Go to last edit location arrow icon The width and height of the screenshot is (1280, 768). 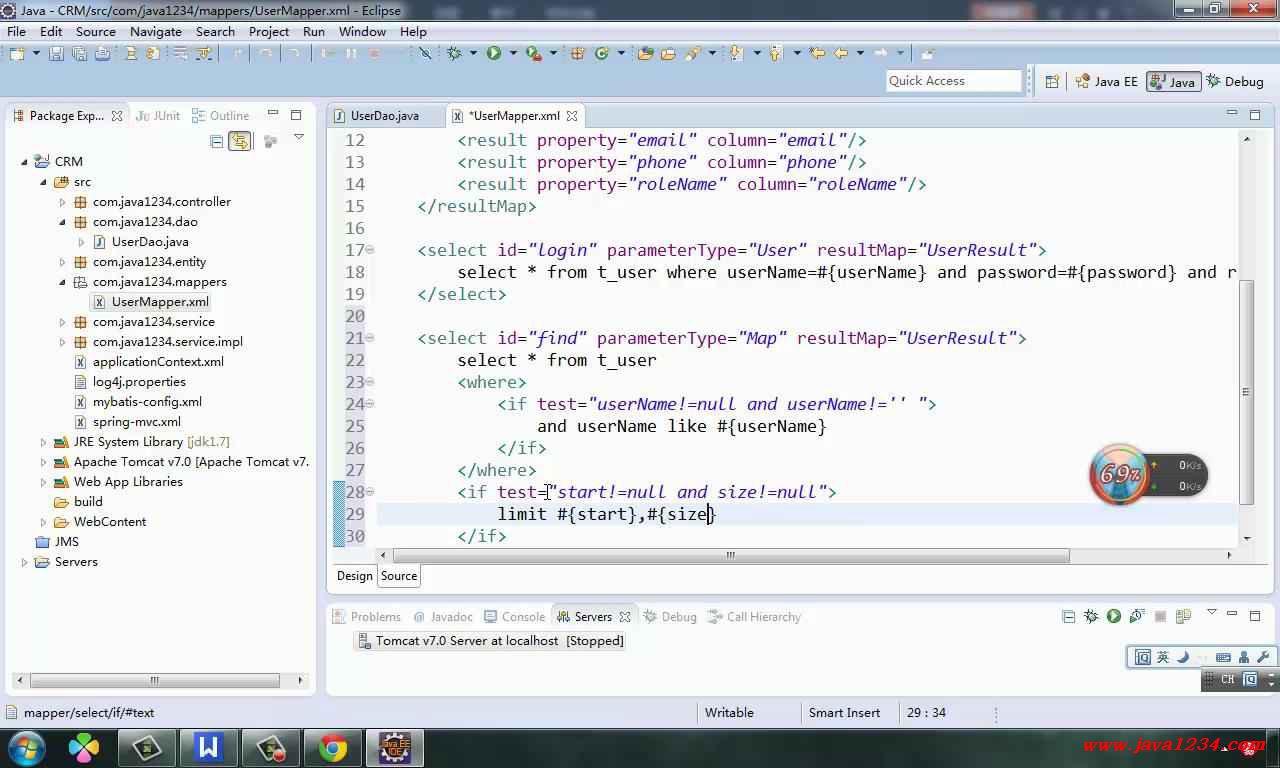pyautogui.click(x=818, y=53)
